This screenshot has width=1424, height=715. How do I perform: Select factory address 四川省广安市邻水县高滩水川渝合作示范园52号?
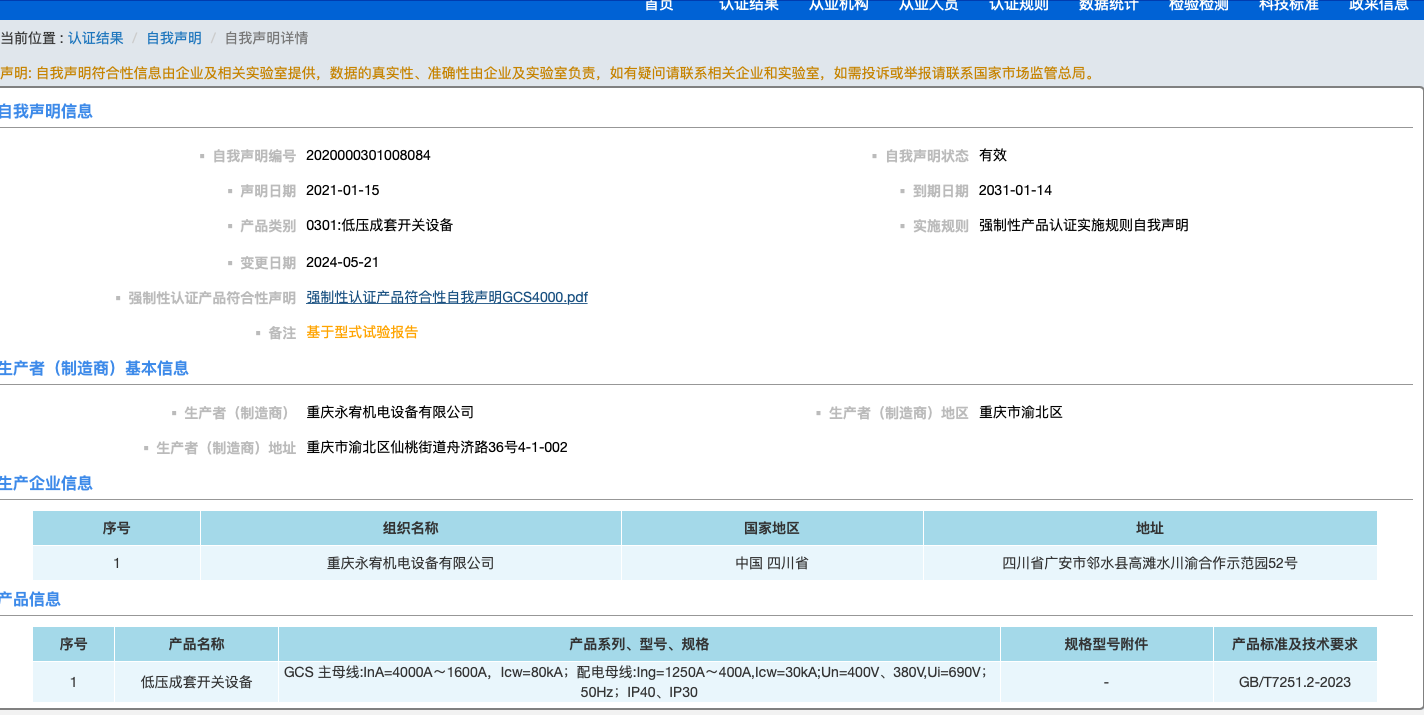coord(1150,563)
